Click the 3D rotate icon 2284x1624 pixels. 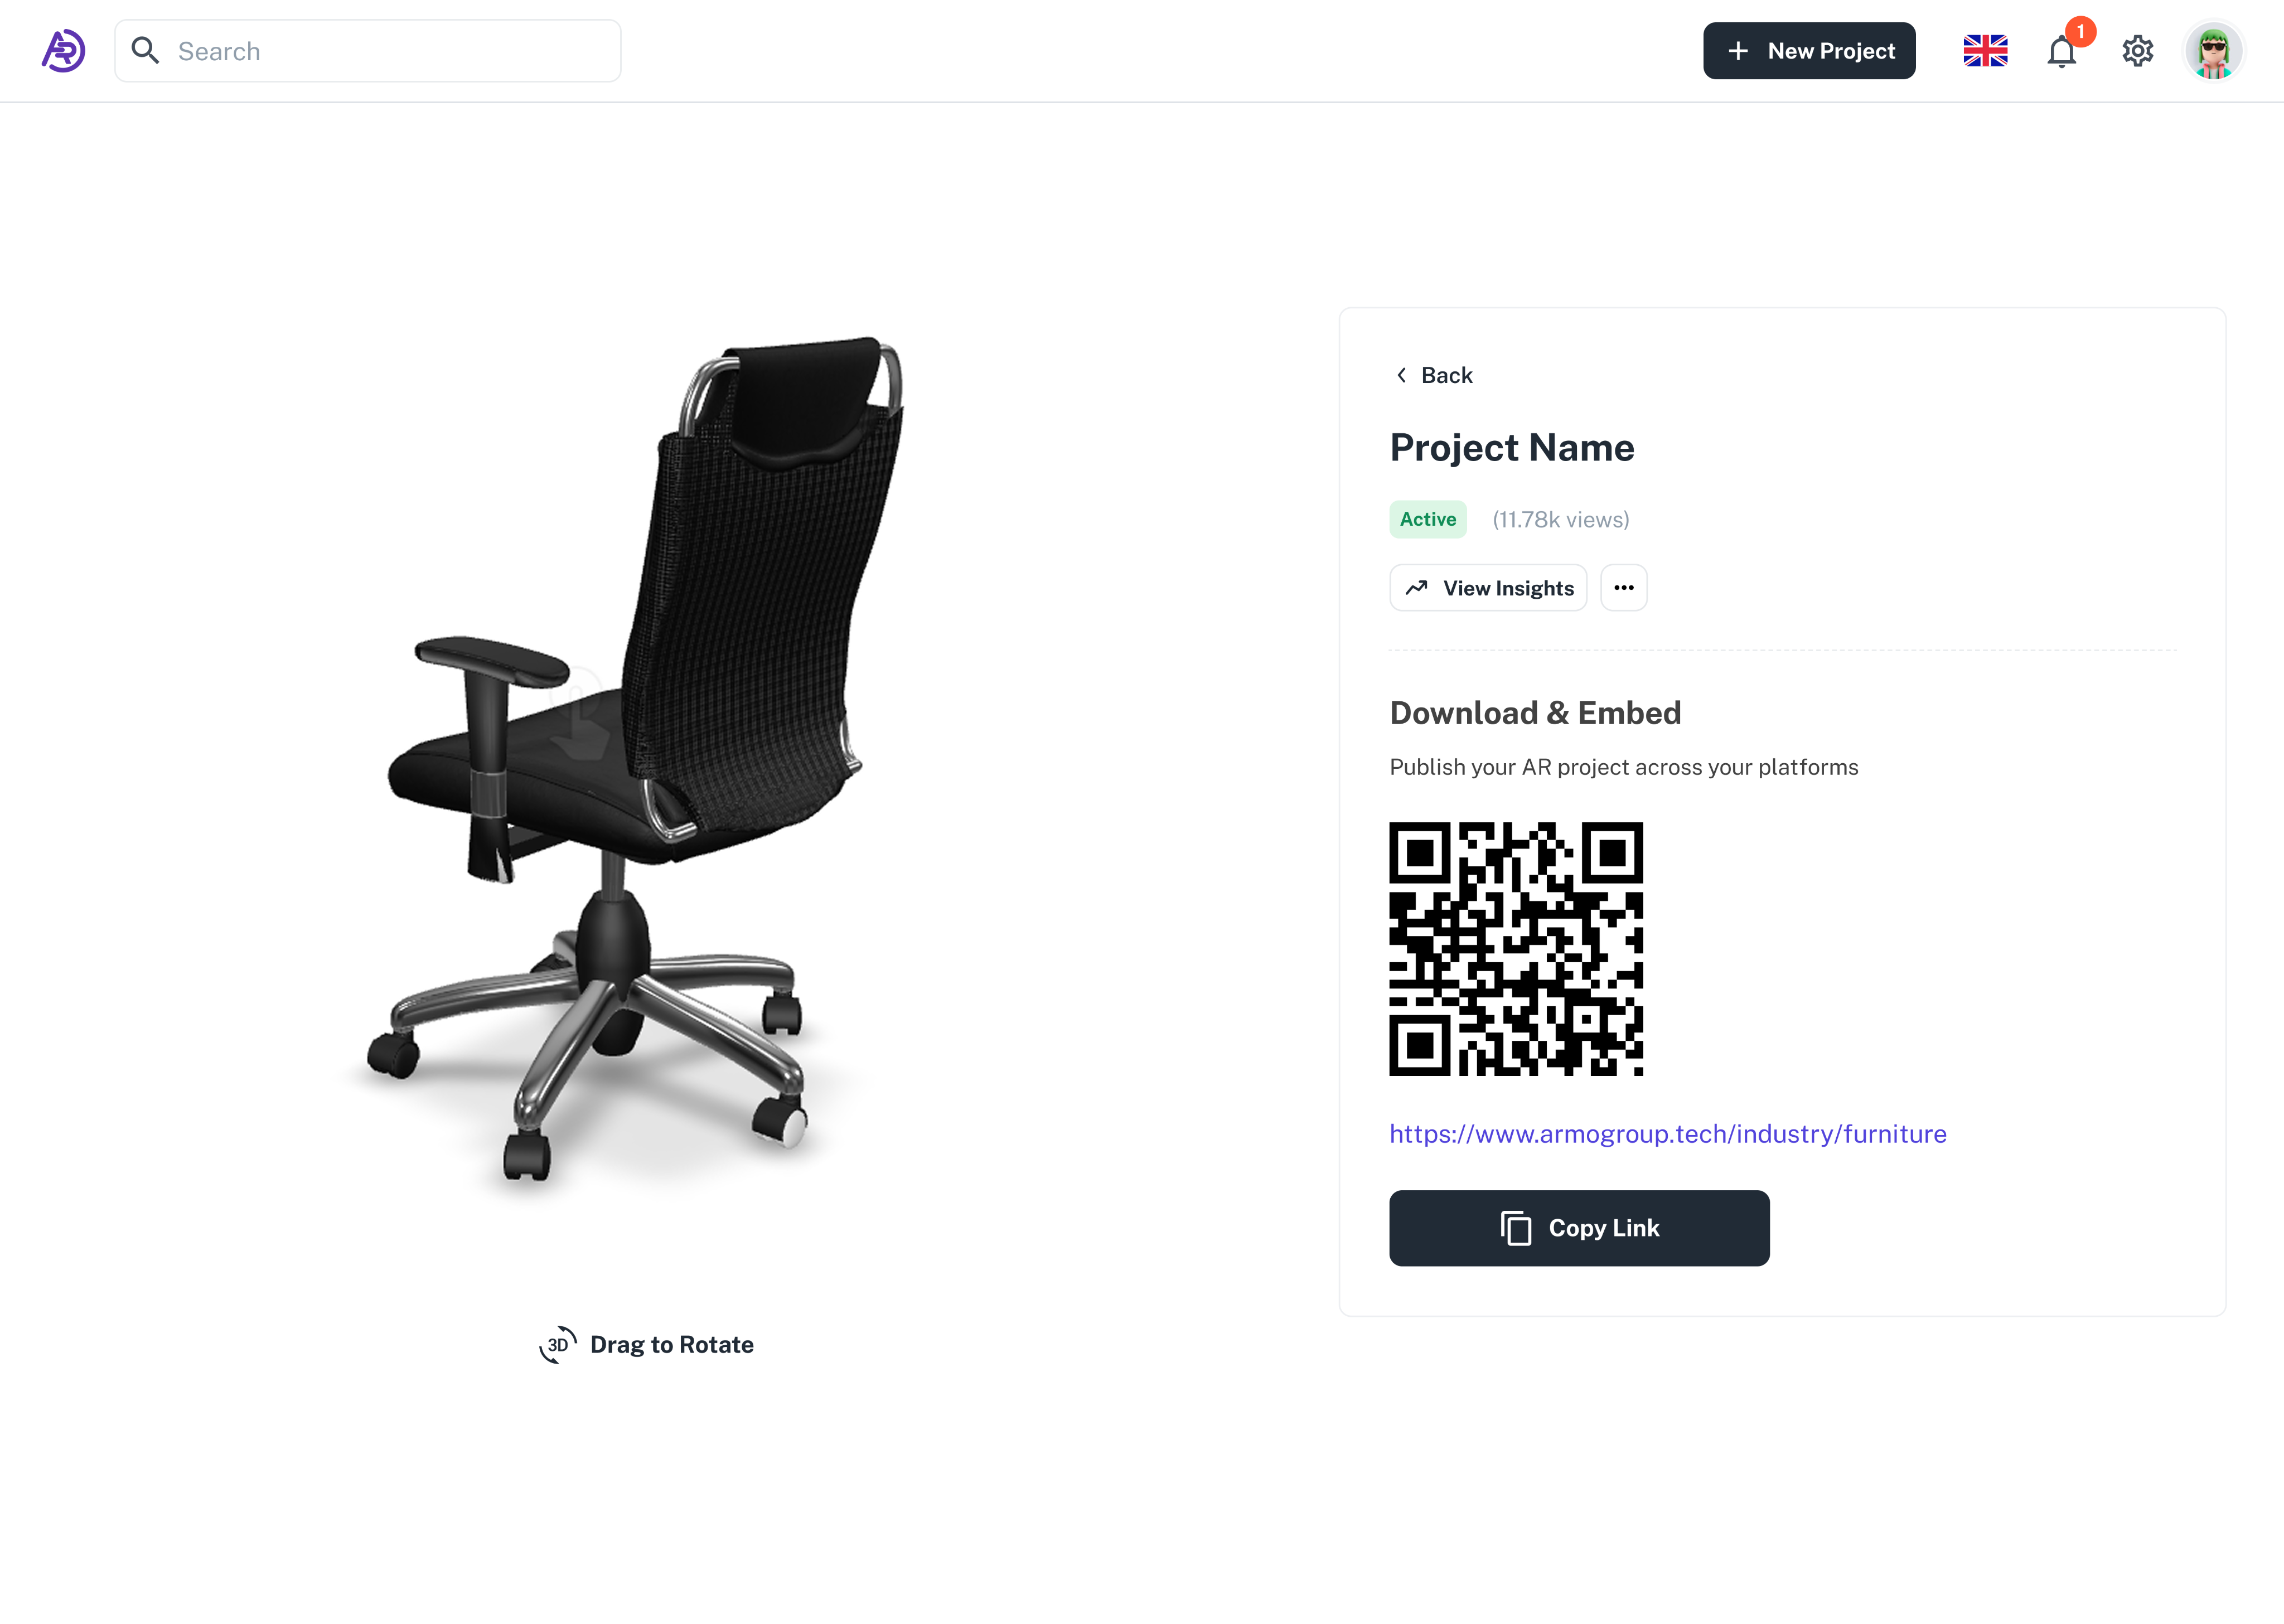point(558,1345)
